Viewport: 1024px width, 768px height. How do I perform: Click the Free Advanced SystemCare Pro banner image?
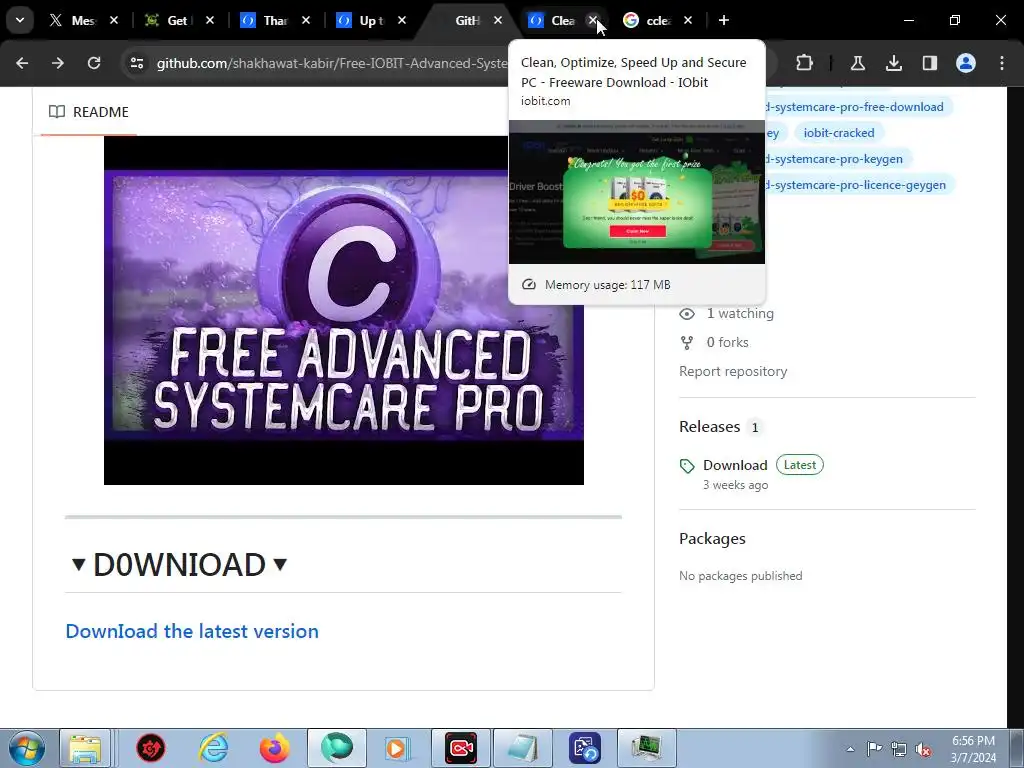pos(344,310)
